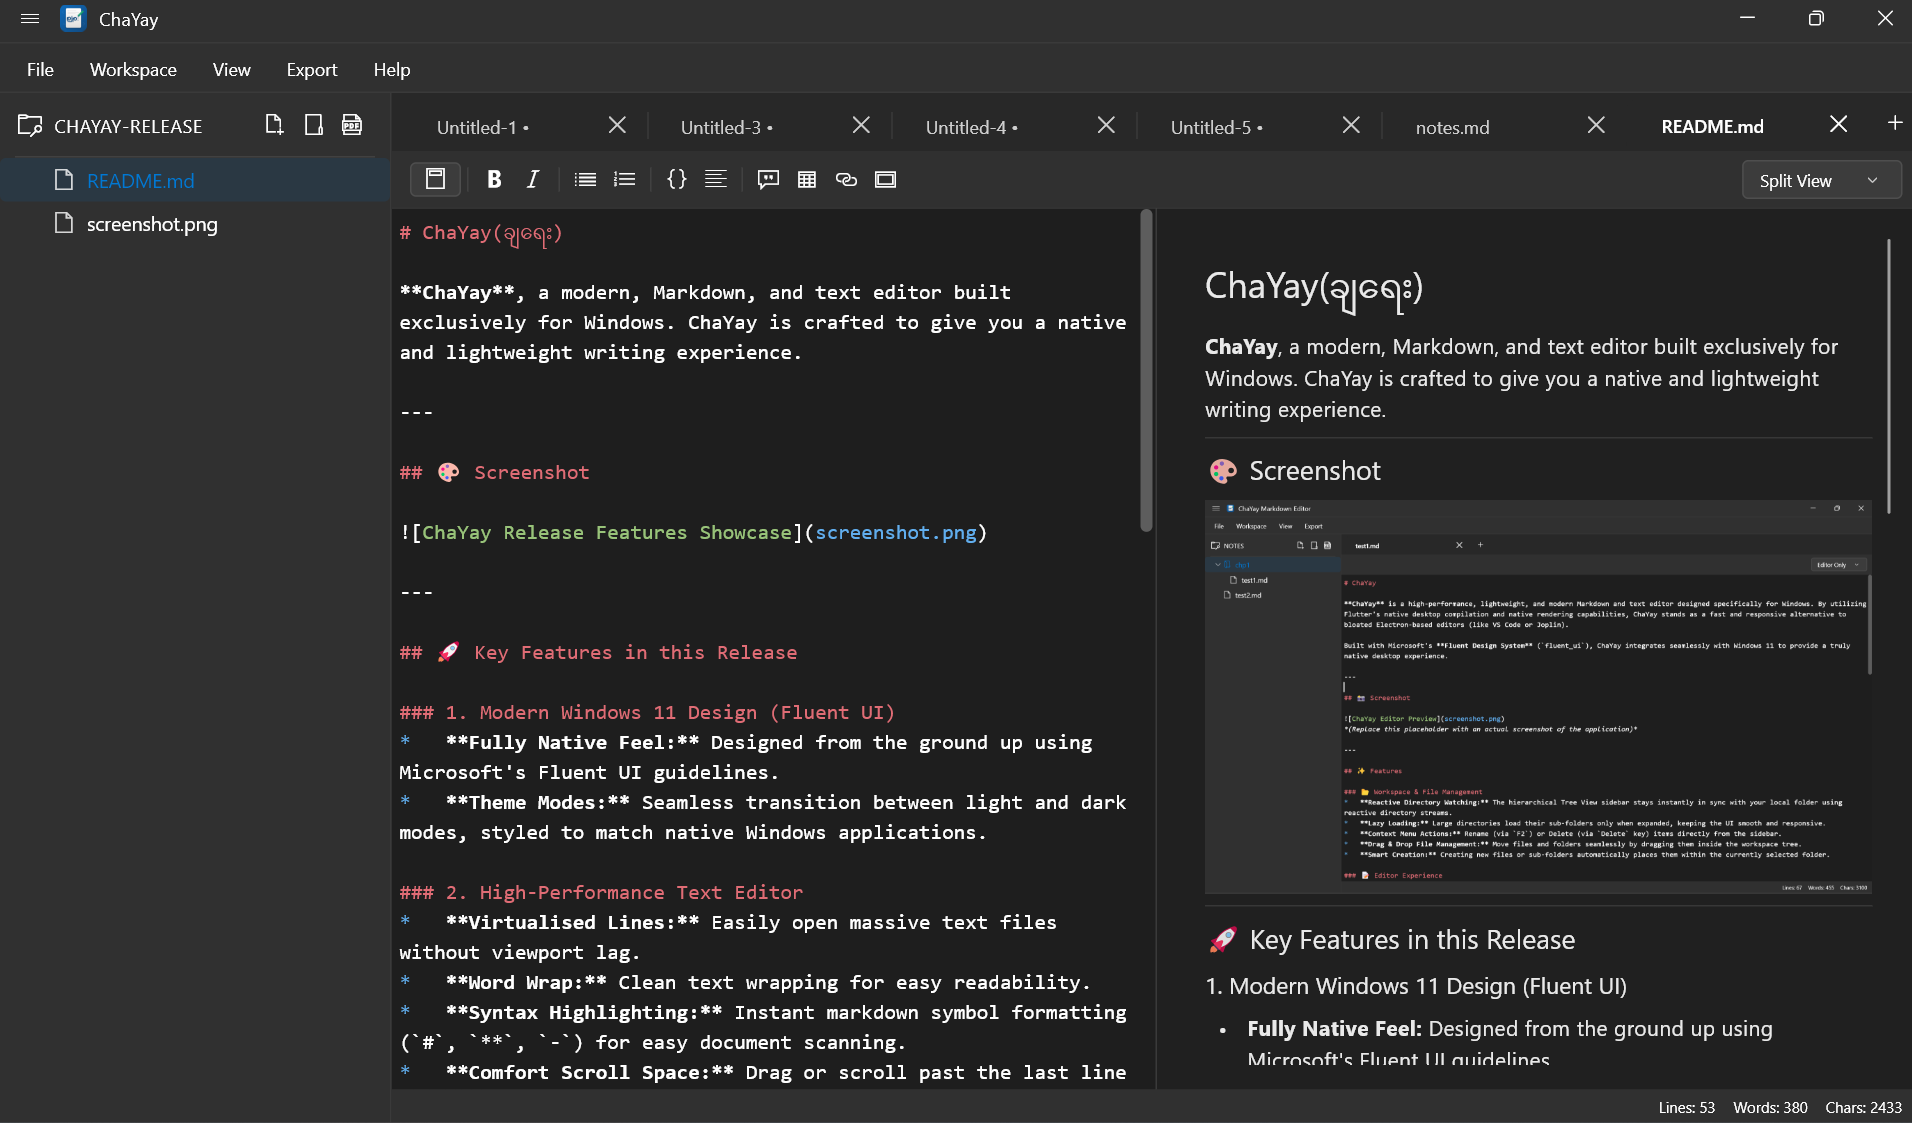The width and height of the screenshot is (1912, 1123).
Task: Click the PDF export icon in sidebar
Action: 352,125
